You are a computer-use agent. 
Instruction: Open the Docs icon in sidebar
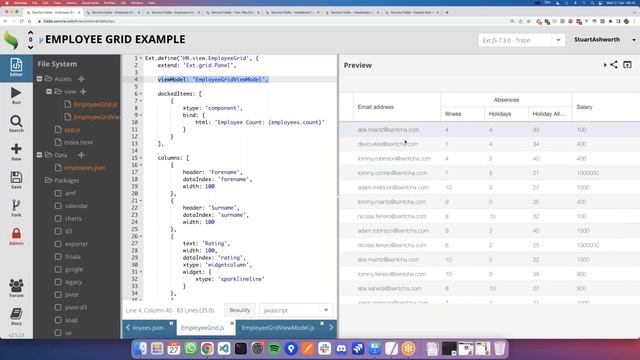(16, 316)
